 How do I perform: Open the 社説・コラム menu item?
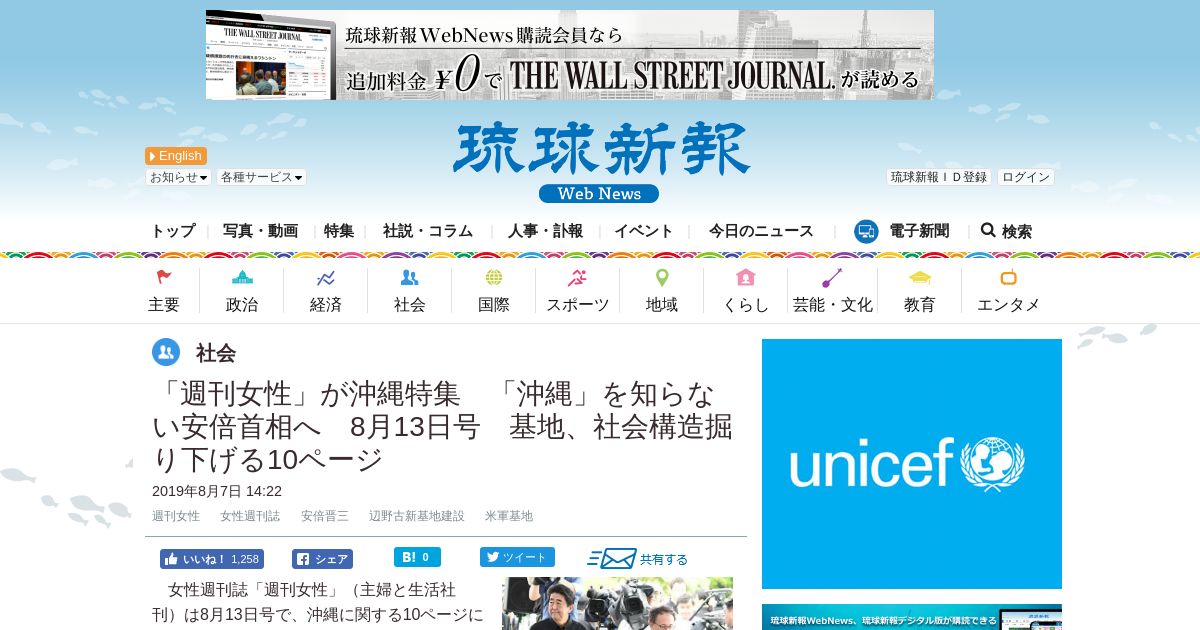point(428,231)
